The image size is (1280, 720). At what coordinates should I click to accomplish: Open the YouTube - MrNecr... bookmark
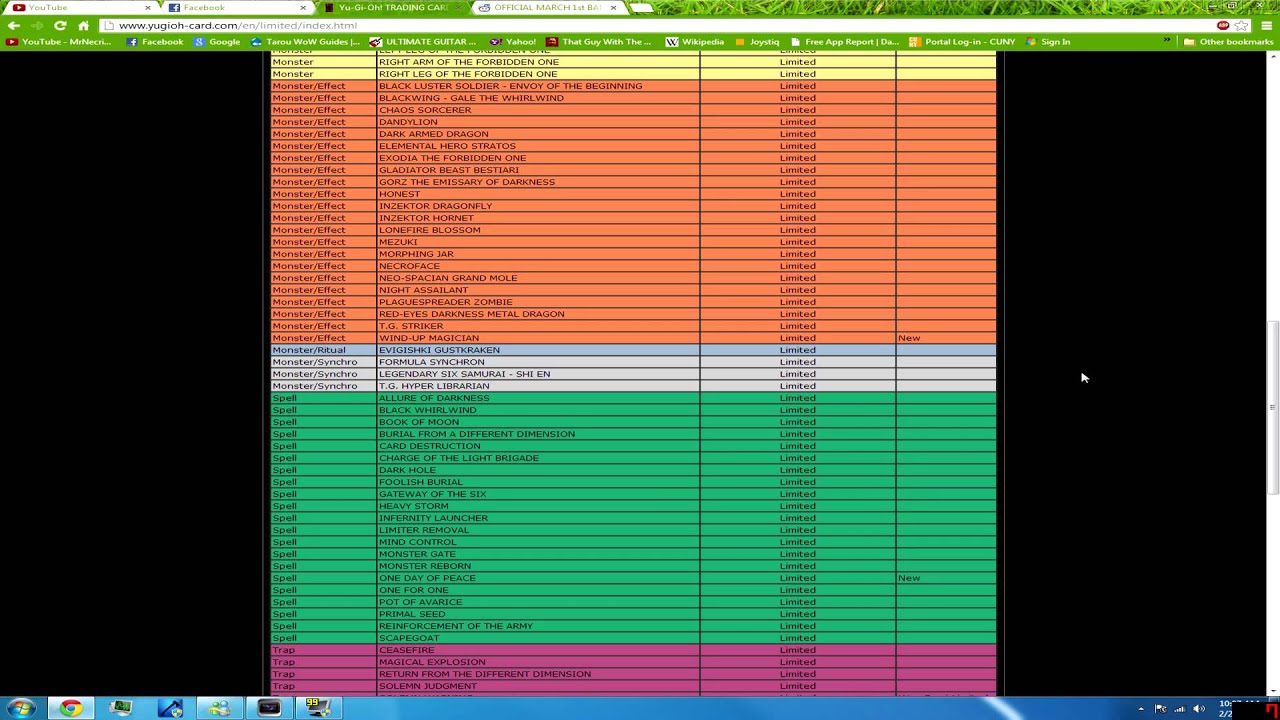(59, 42)
